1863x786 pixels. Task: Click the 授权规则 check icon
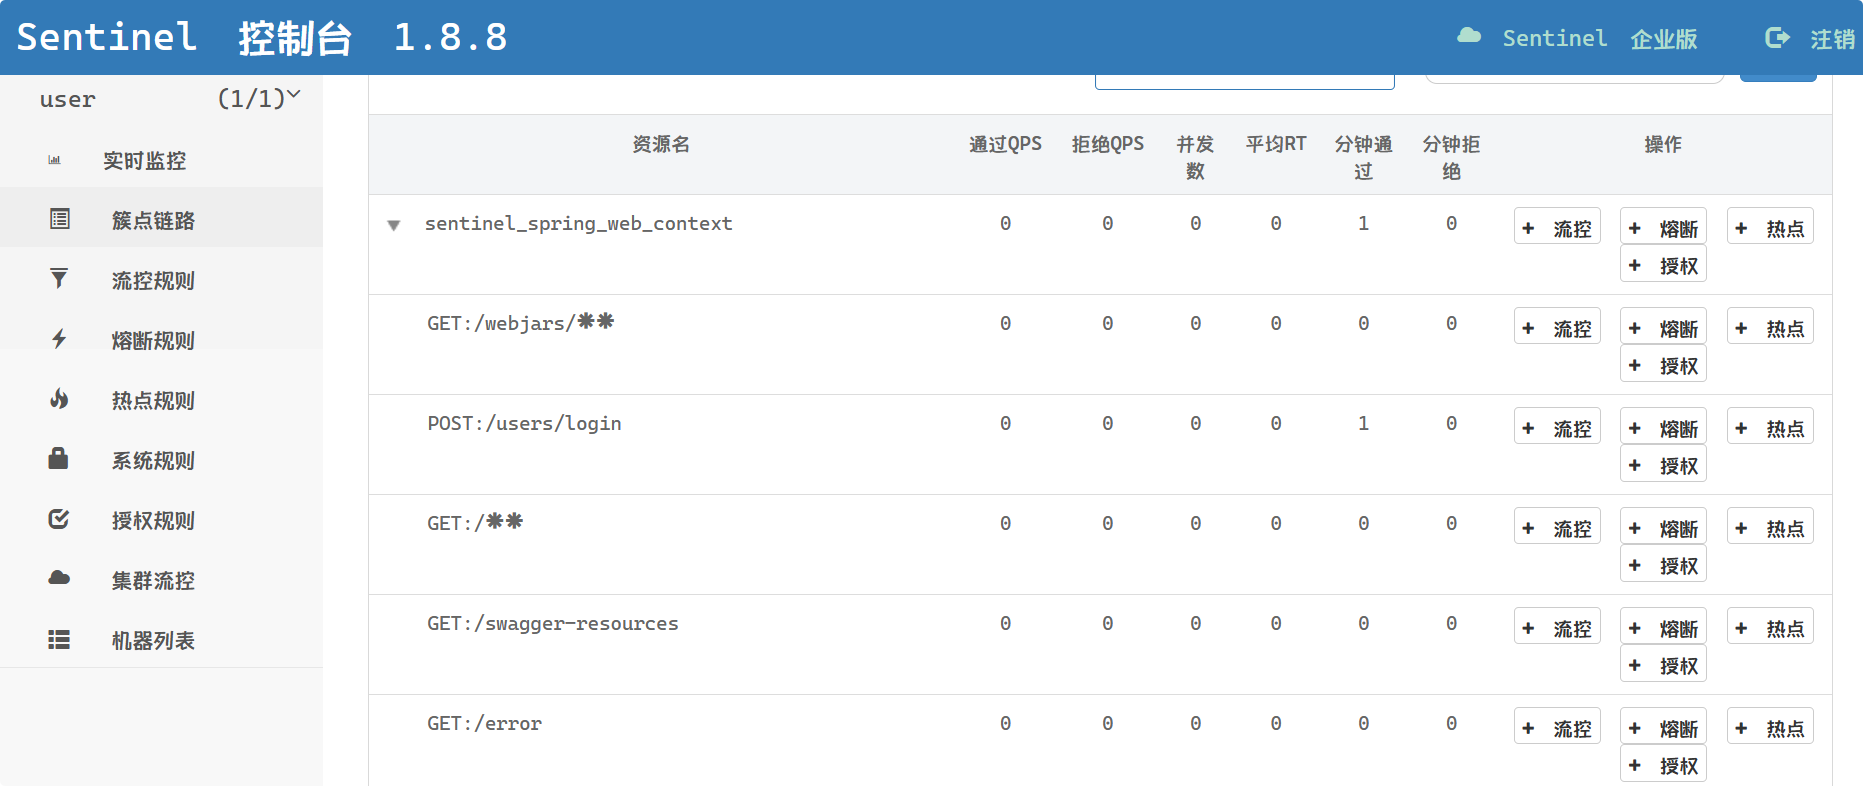tap(59, 519)
